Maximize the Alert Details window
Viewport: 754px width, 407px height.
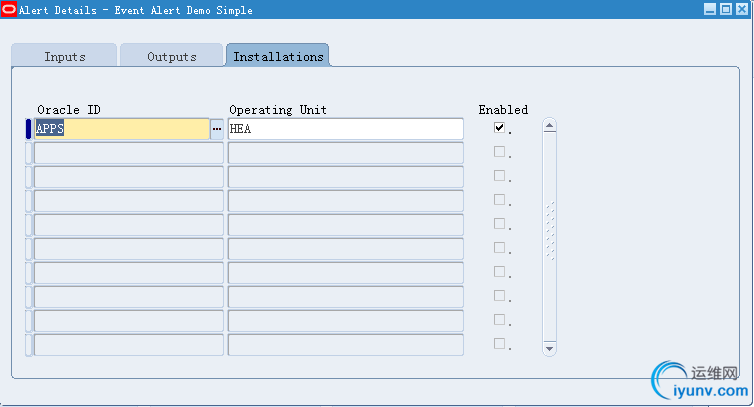(x=725, y=10)
